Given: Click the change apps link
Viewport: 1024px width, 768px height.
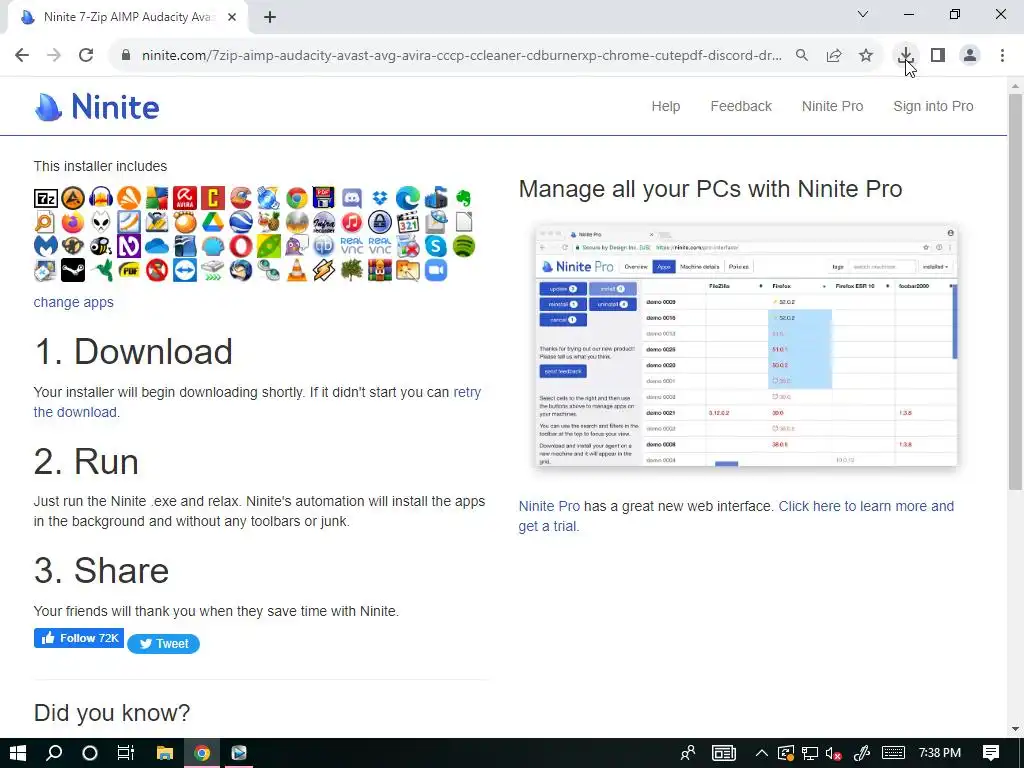Looking at the screenshot, I should point(74,302).
